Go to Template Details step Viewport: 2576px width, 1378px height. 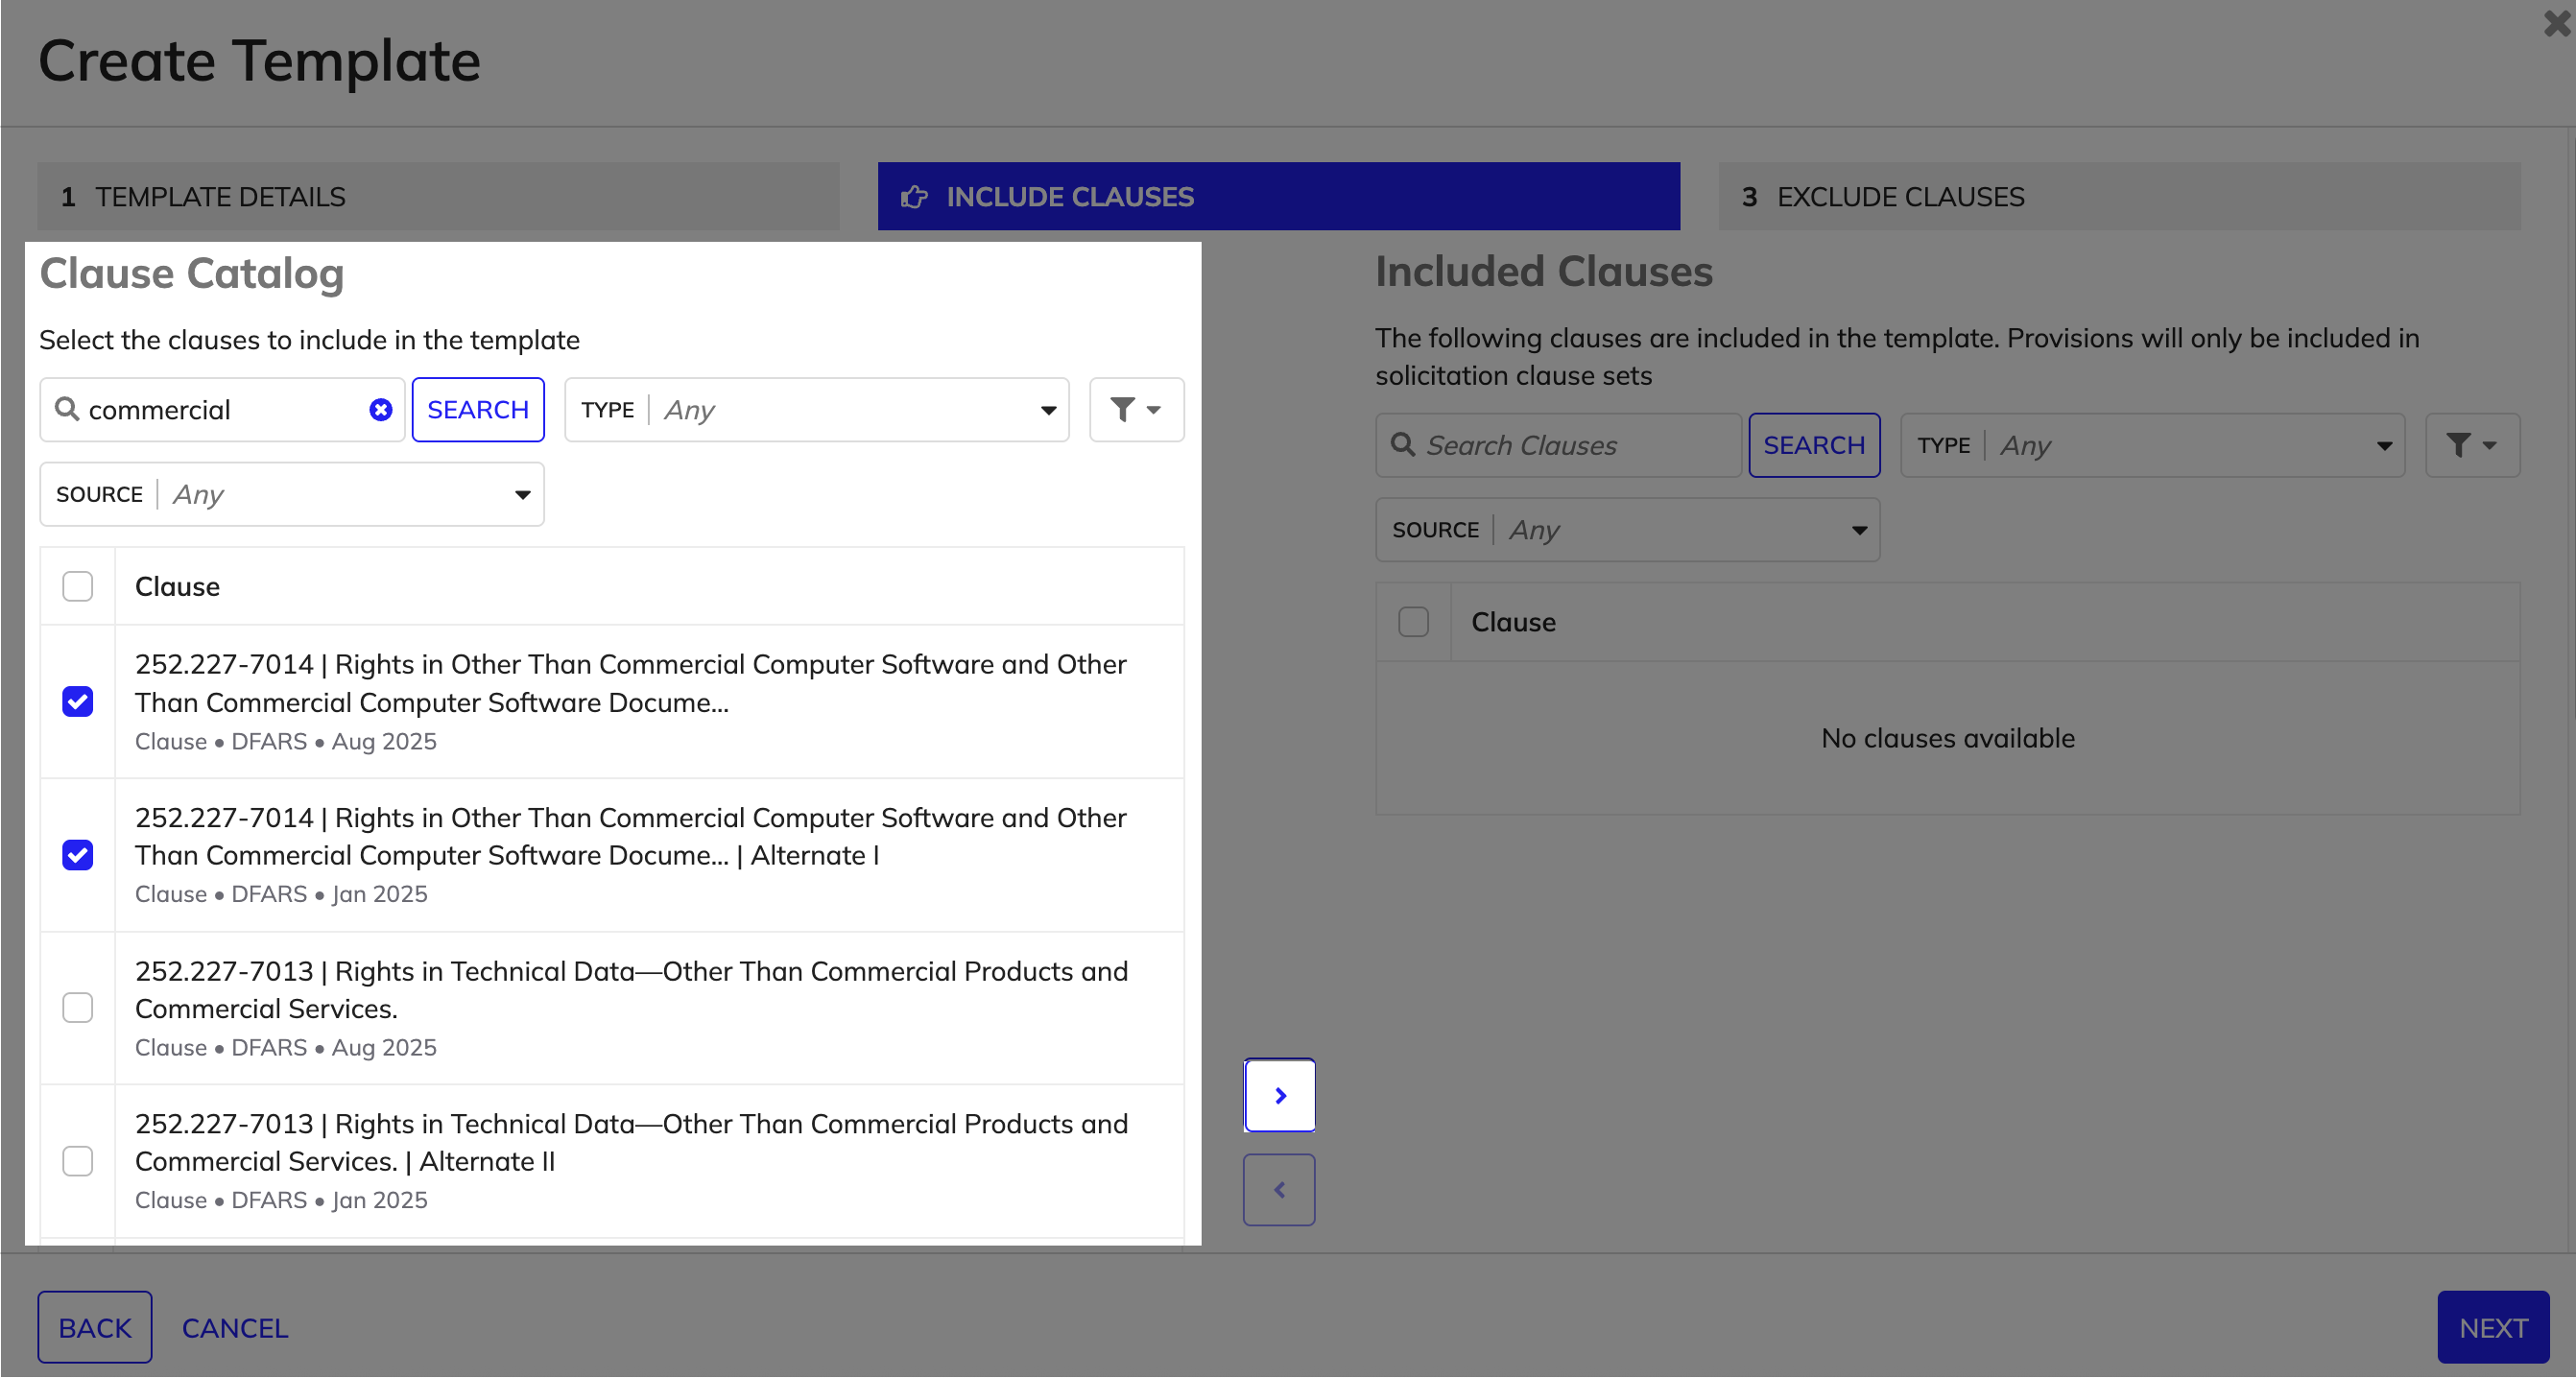(x=438, y=197)
